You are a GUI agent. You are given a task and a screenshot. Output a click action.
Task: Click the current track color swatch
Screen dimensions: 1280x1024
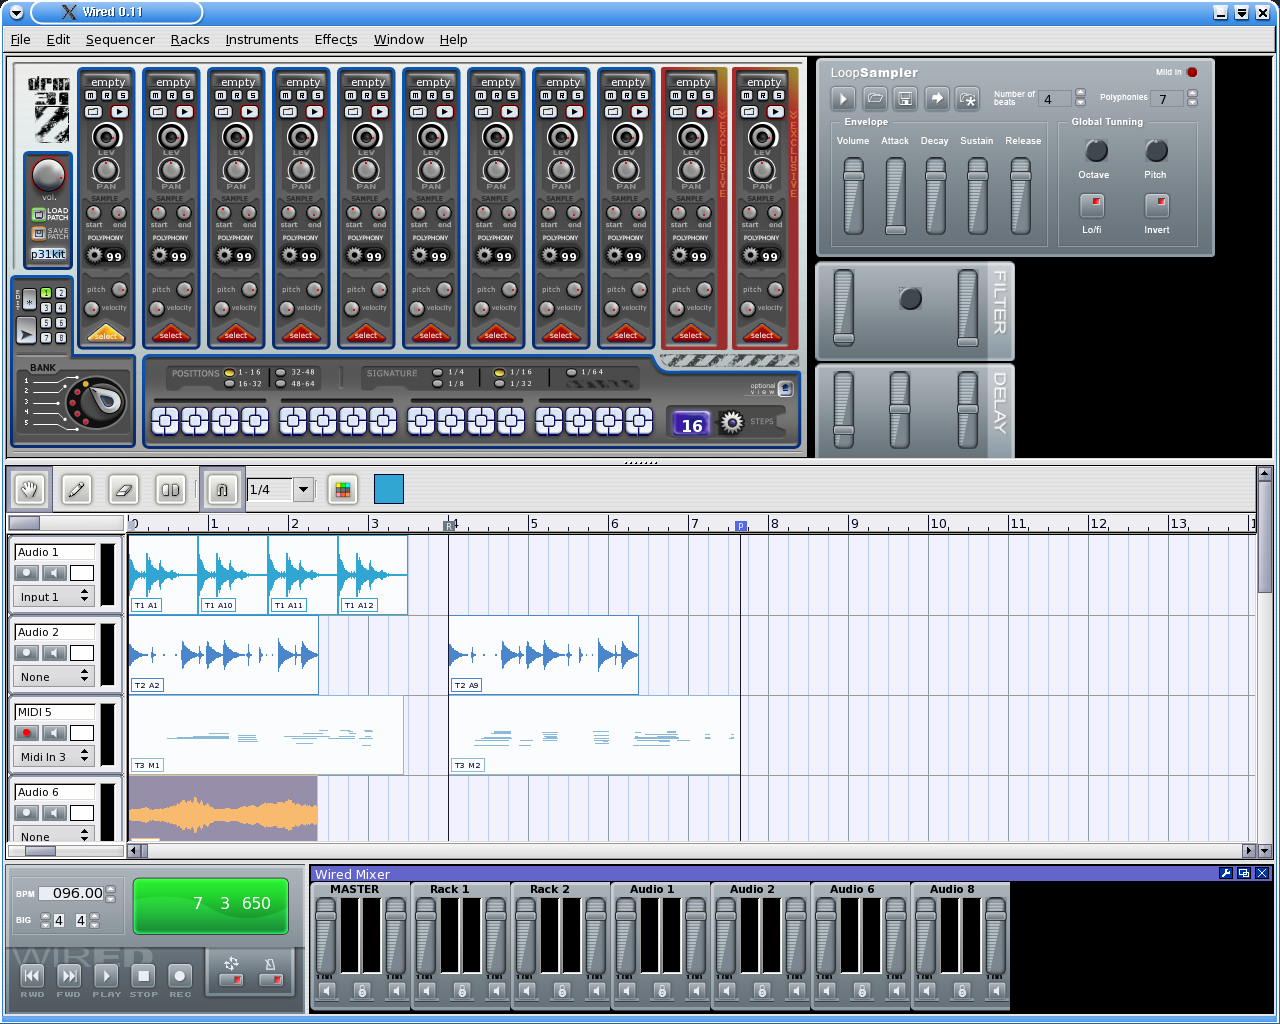pyautogui.click(x=389, y=489)
